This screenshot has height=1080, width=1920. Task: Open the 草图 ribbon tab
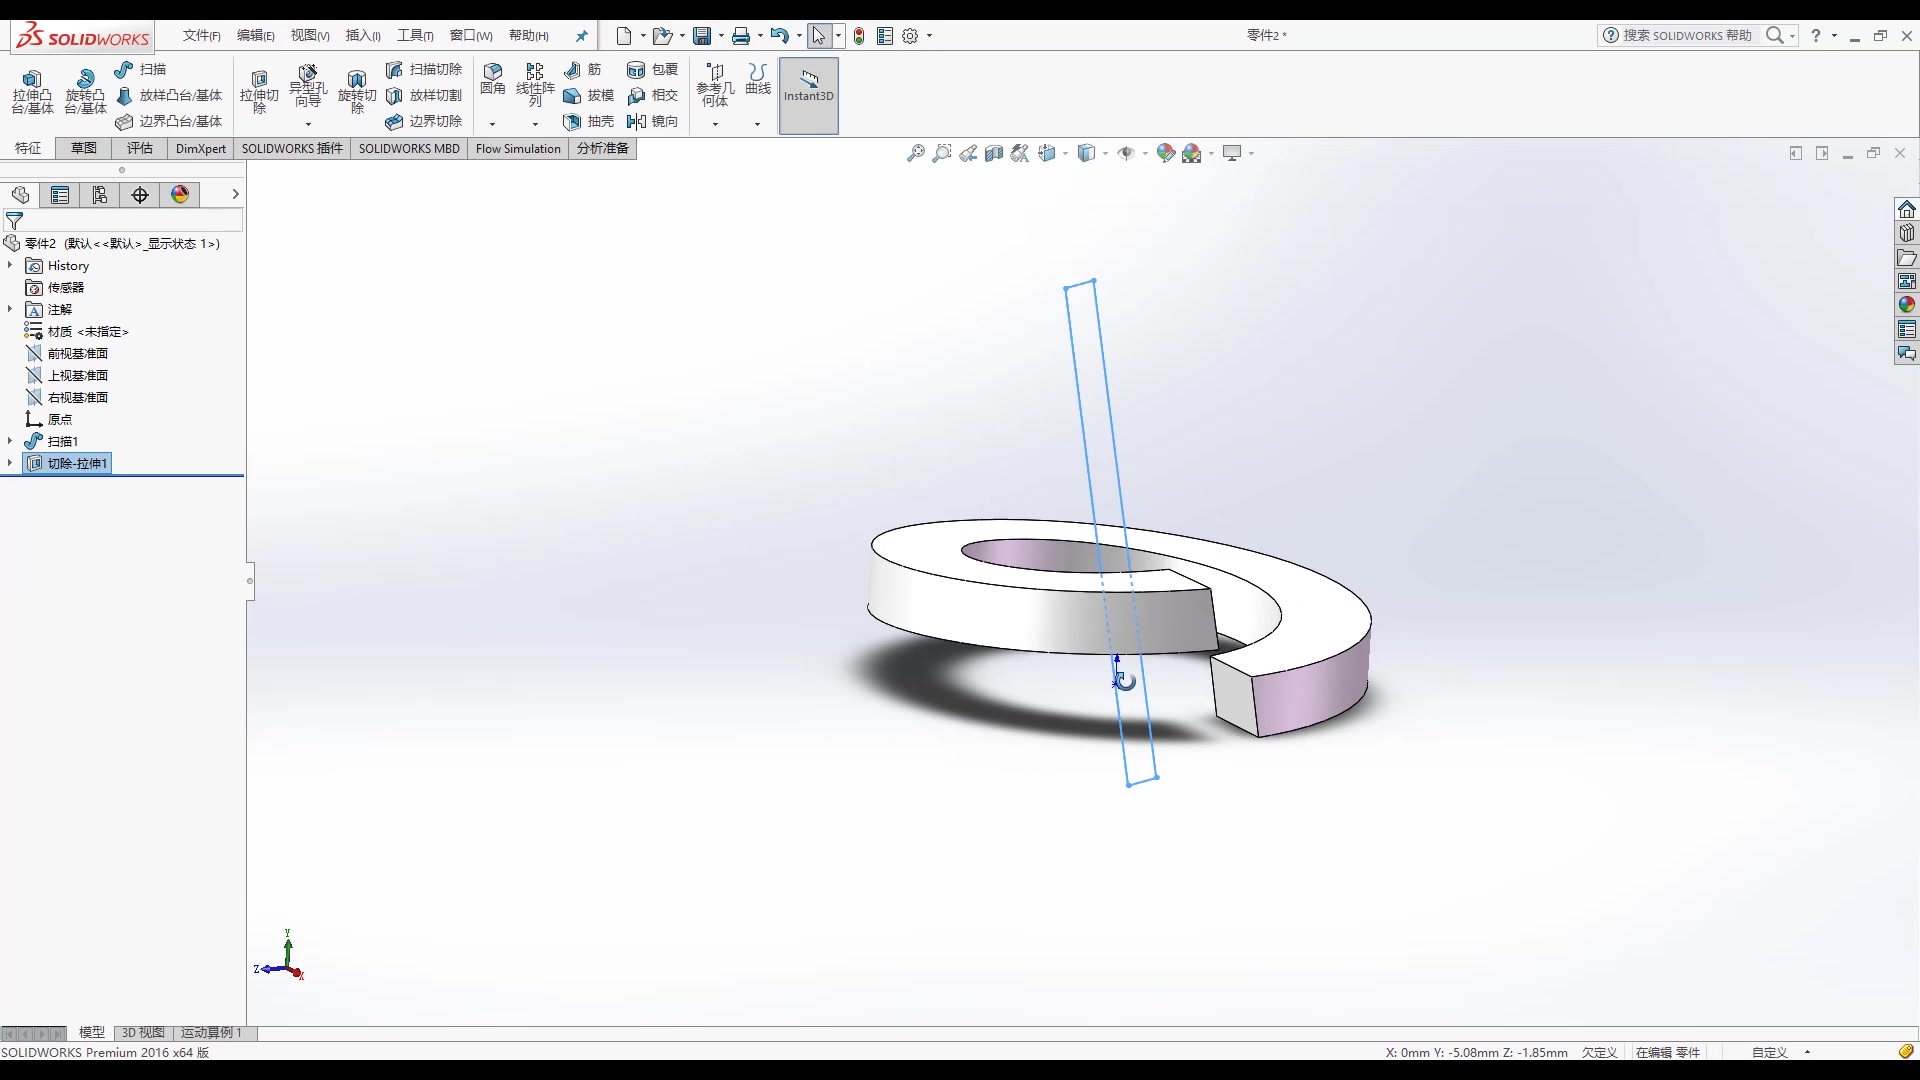click(x=83, y=148)
